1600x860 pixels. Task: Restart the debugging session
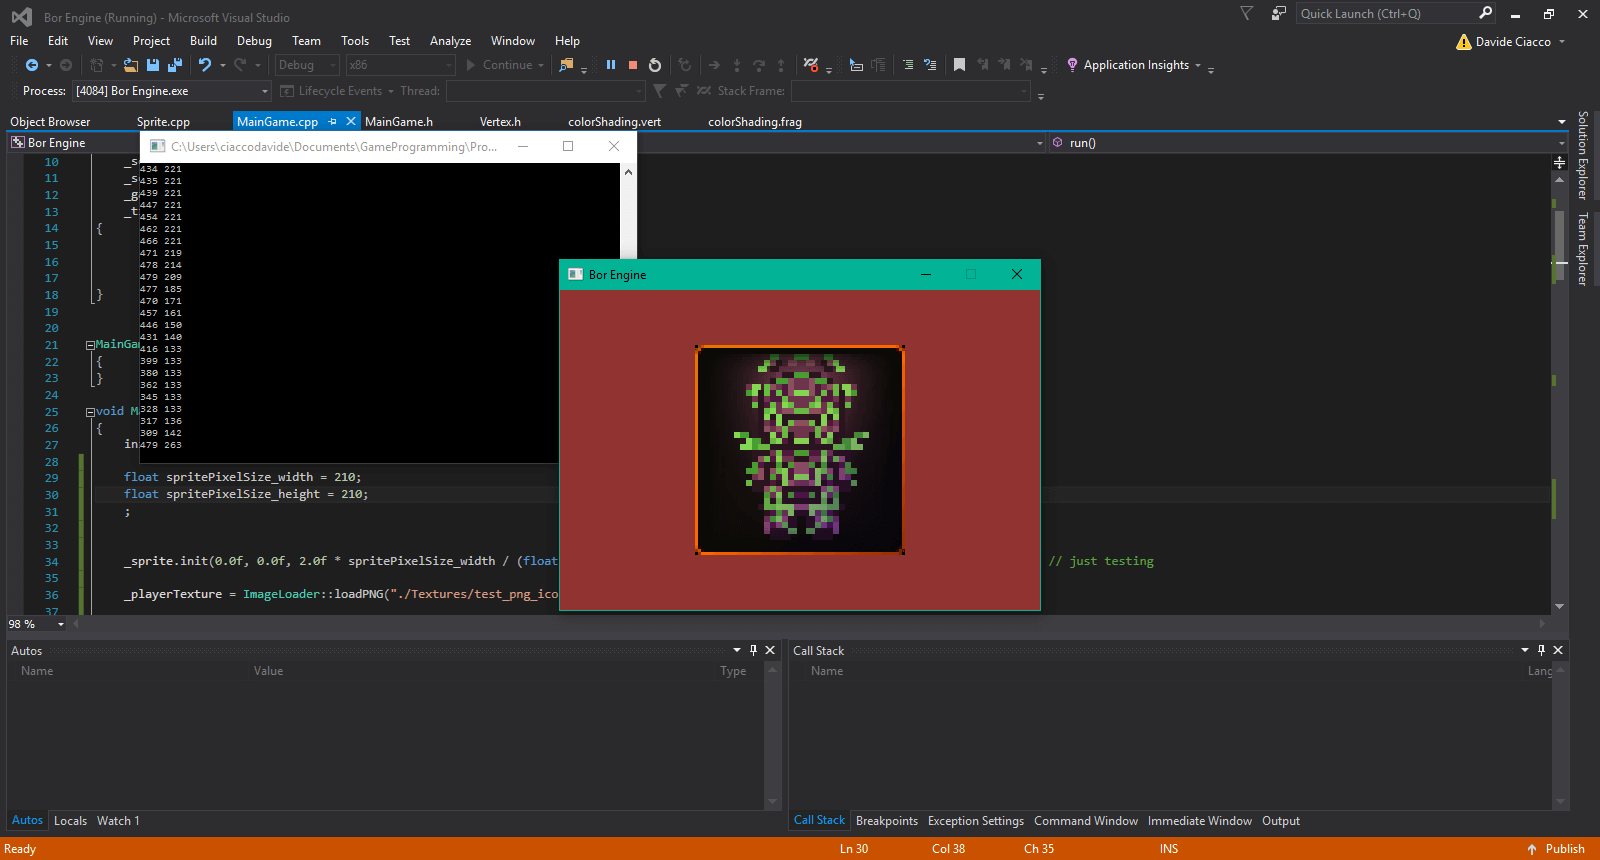click(x=655, y=65)
